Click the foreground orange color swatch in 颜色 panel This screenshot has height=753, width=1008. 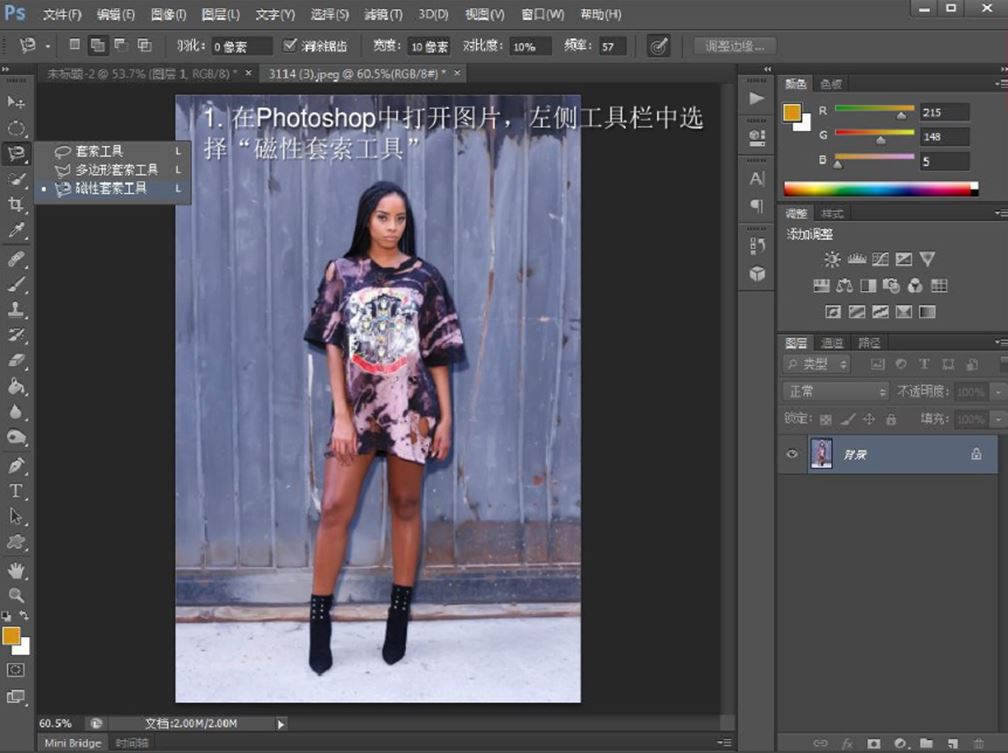792,112
